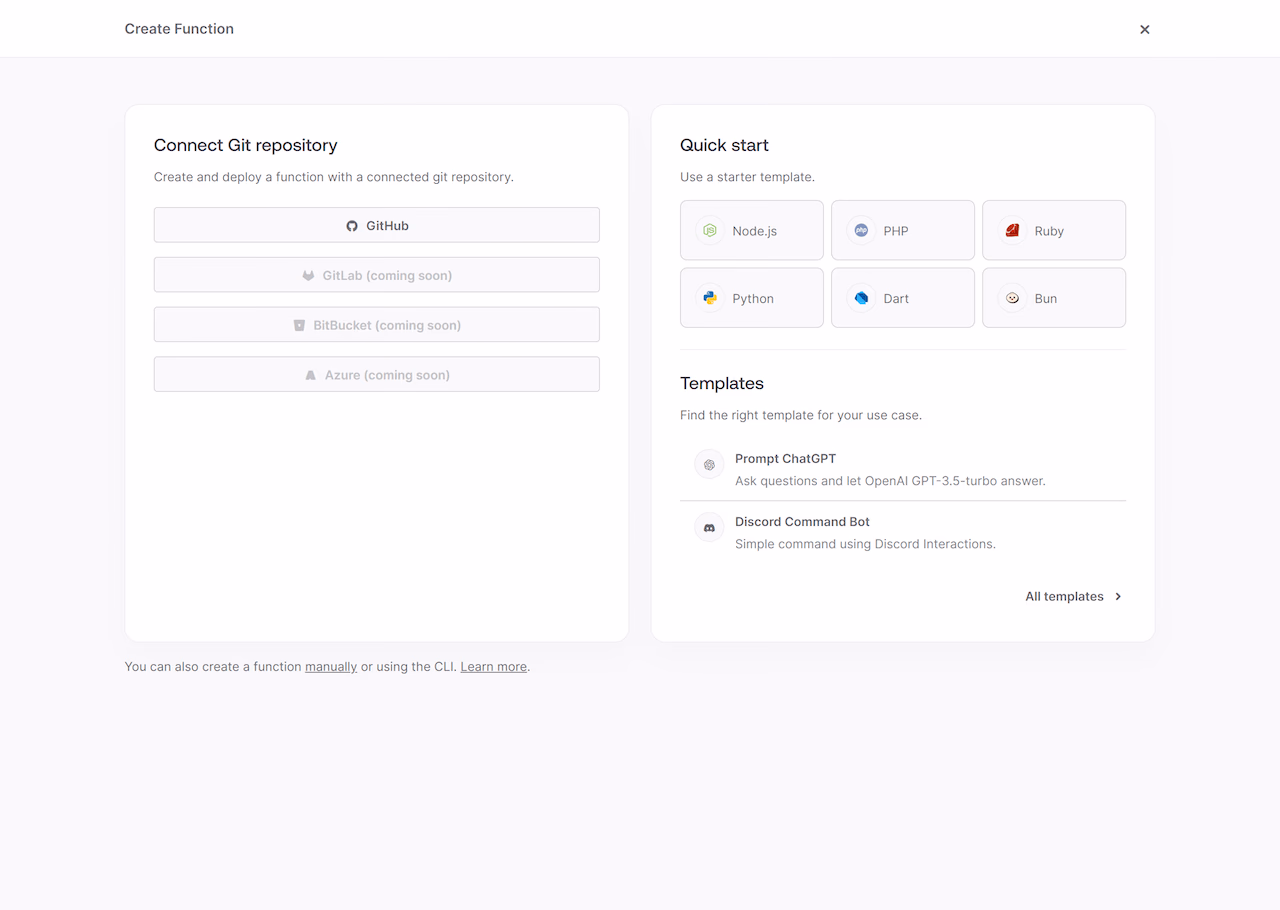
Task: Click the Azure logo icon
Action: 311,375
